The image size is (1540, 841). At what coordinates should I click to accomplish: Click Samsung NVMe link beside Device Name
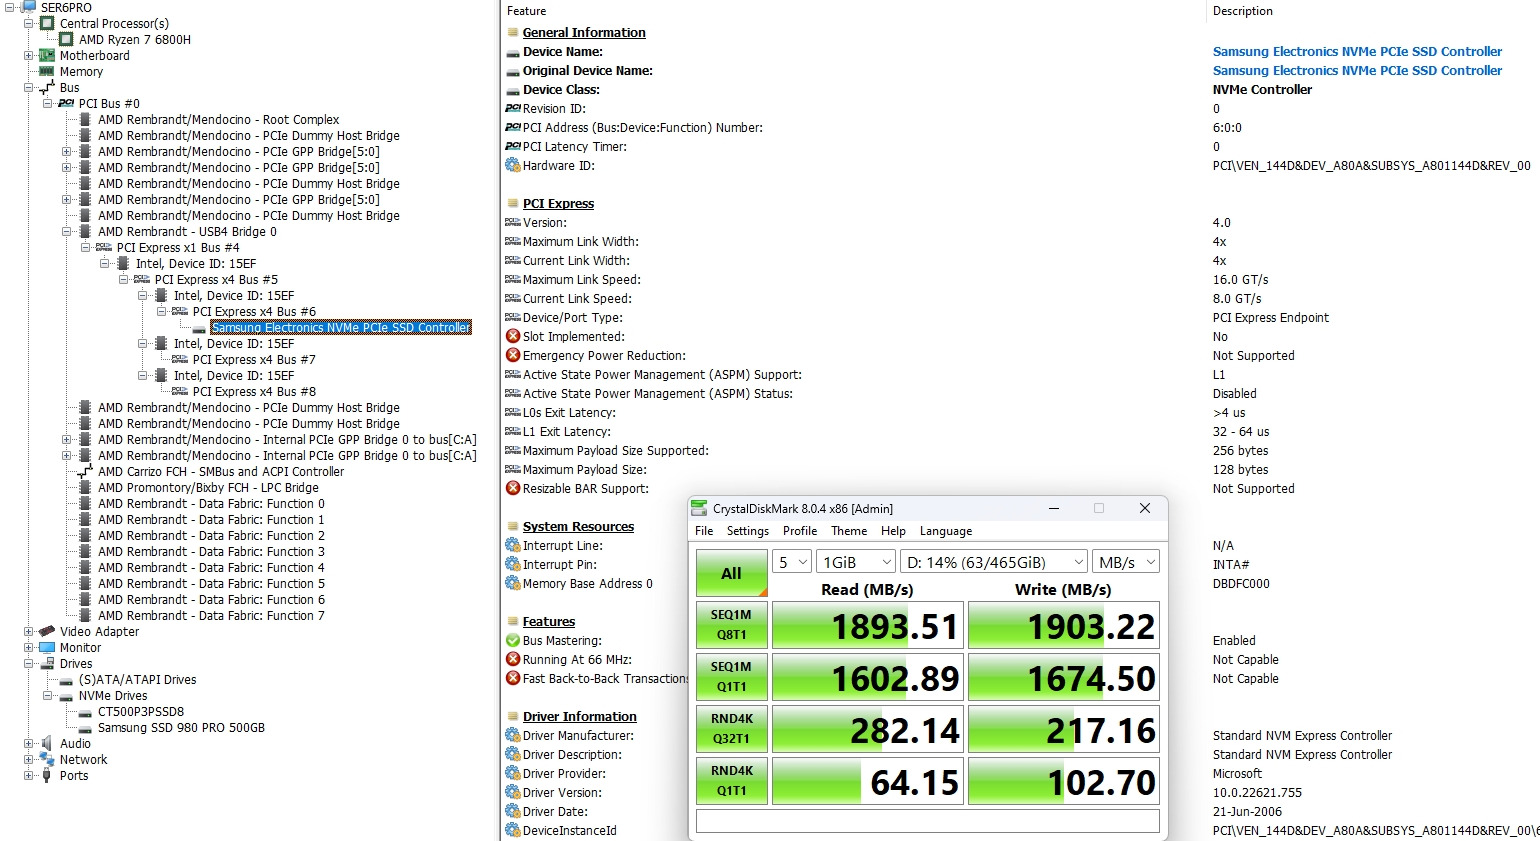click(x=1357, y=51)
